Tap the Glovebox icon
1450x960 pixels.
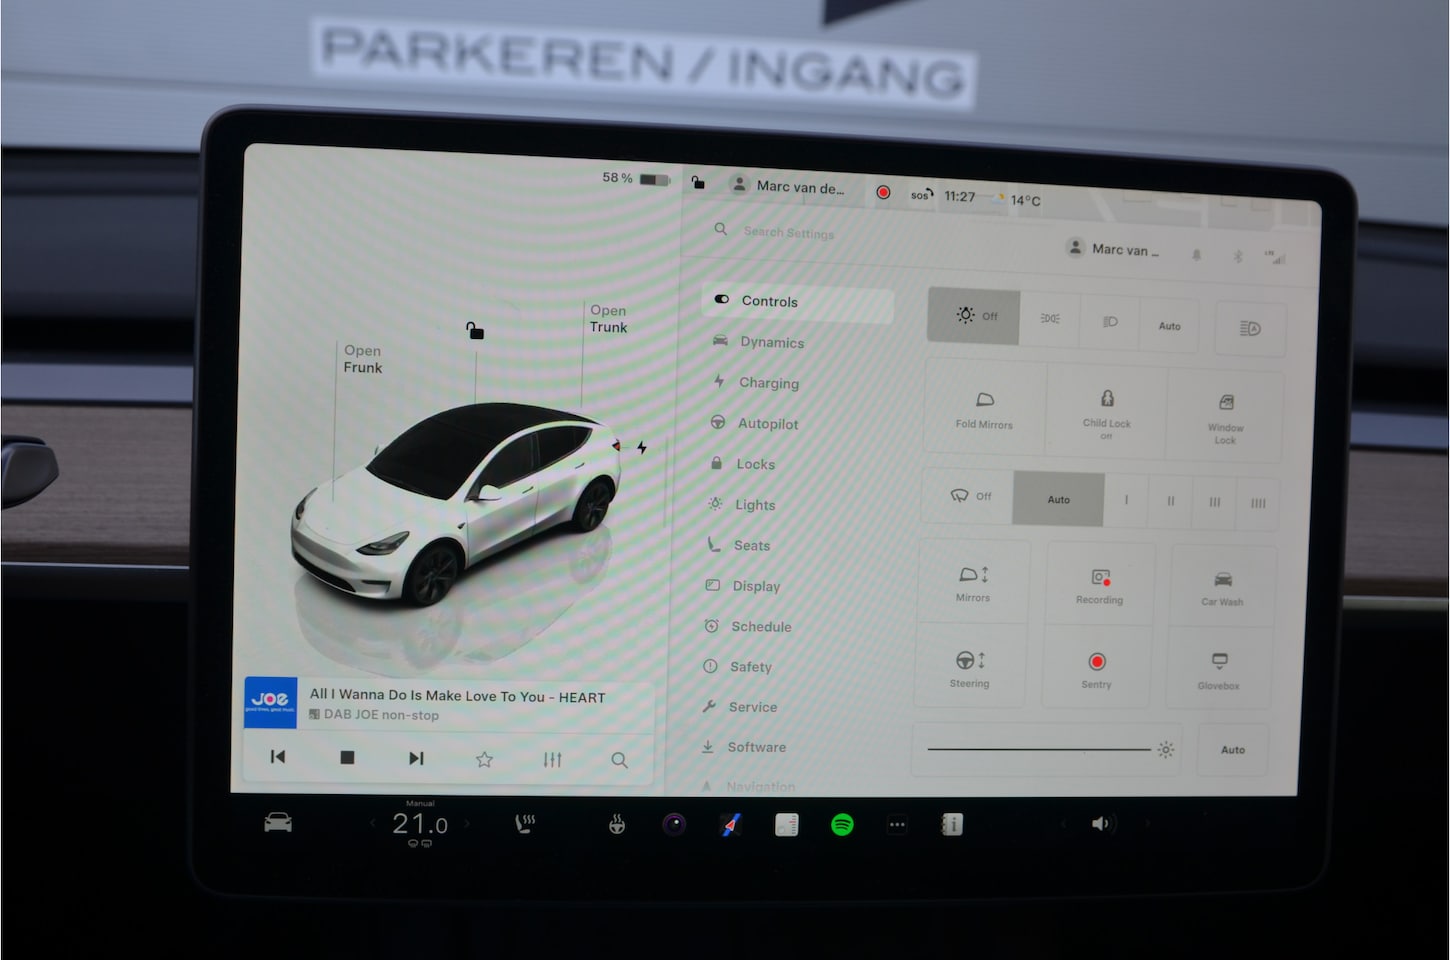click(x=1219, y=668)
